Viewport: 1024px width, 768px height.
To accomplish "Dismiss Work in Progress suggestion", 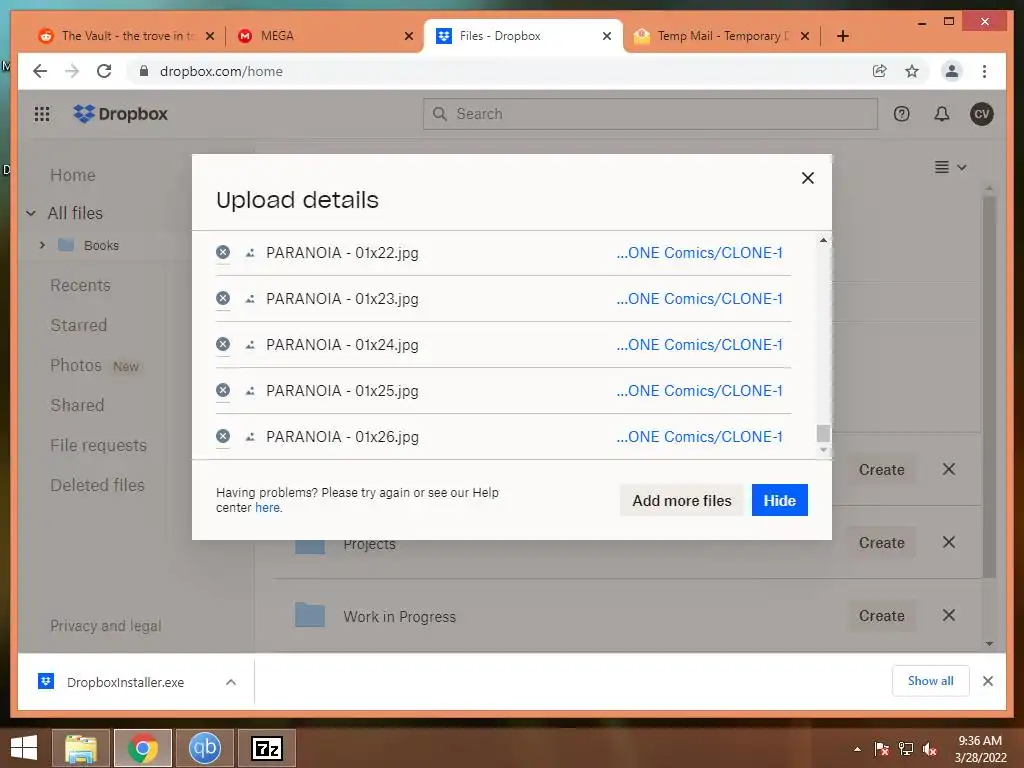I will 949,615.
